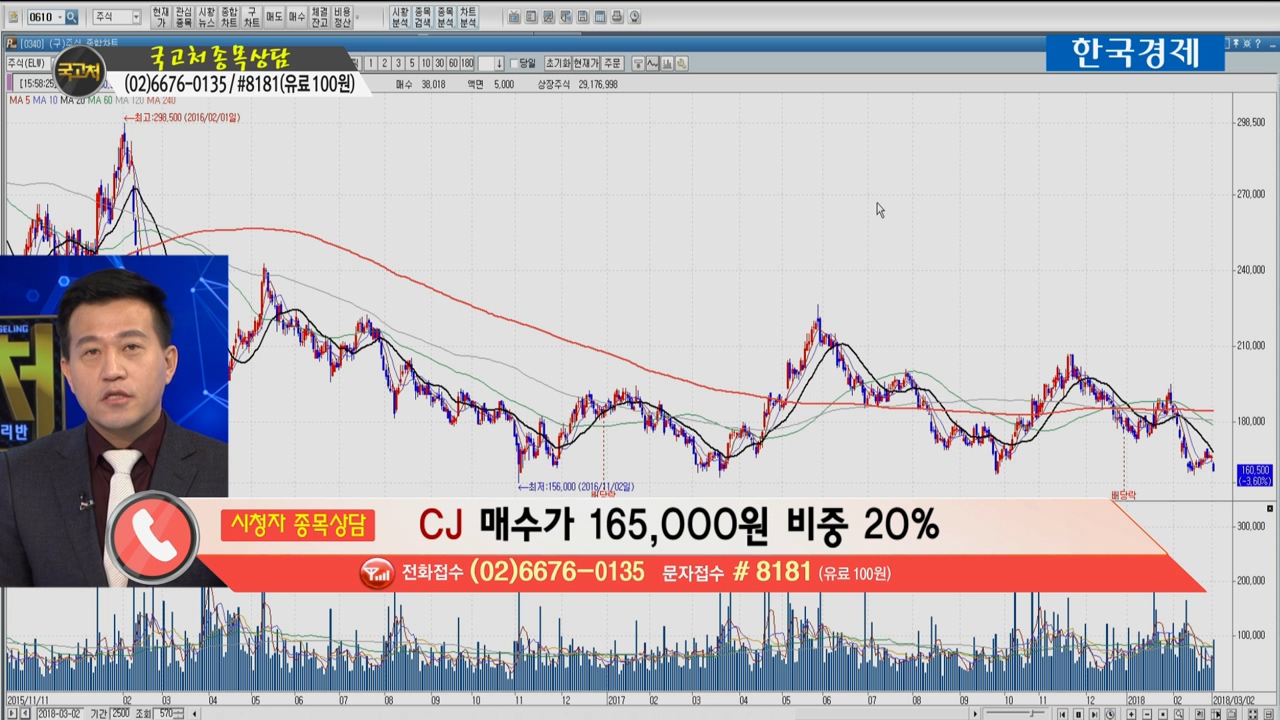Open the 종합차트 menu button
The height and width of the screenshot is (720, 1280).
(229, 17)
